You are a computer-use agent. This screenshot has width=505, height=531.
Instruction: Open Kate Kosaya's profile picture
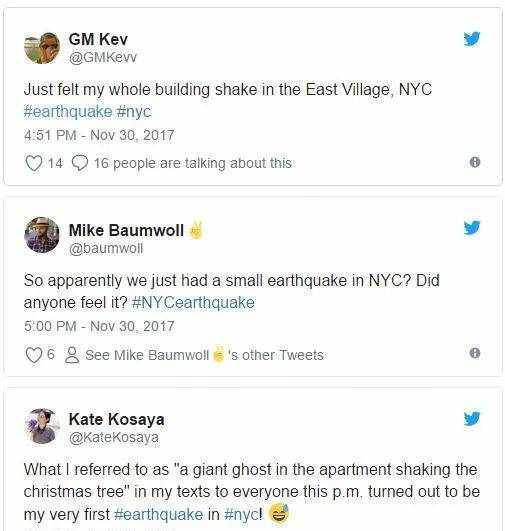click(x=42, y=426)
